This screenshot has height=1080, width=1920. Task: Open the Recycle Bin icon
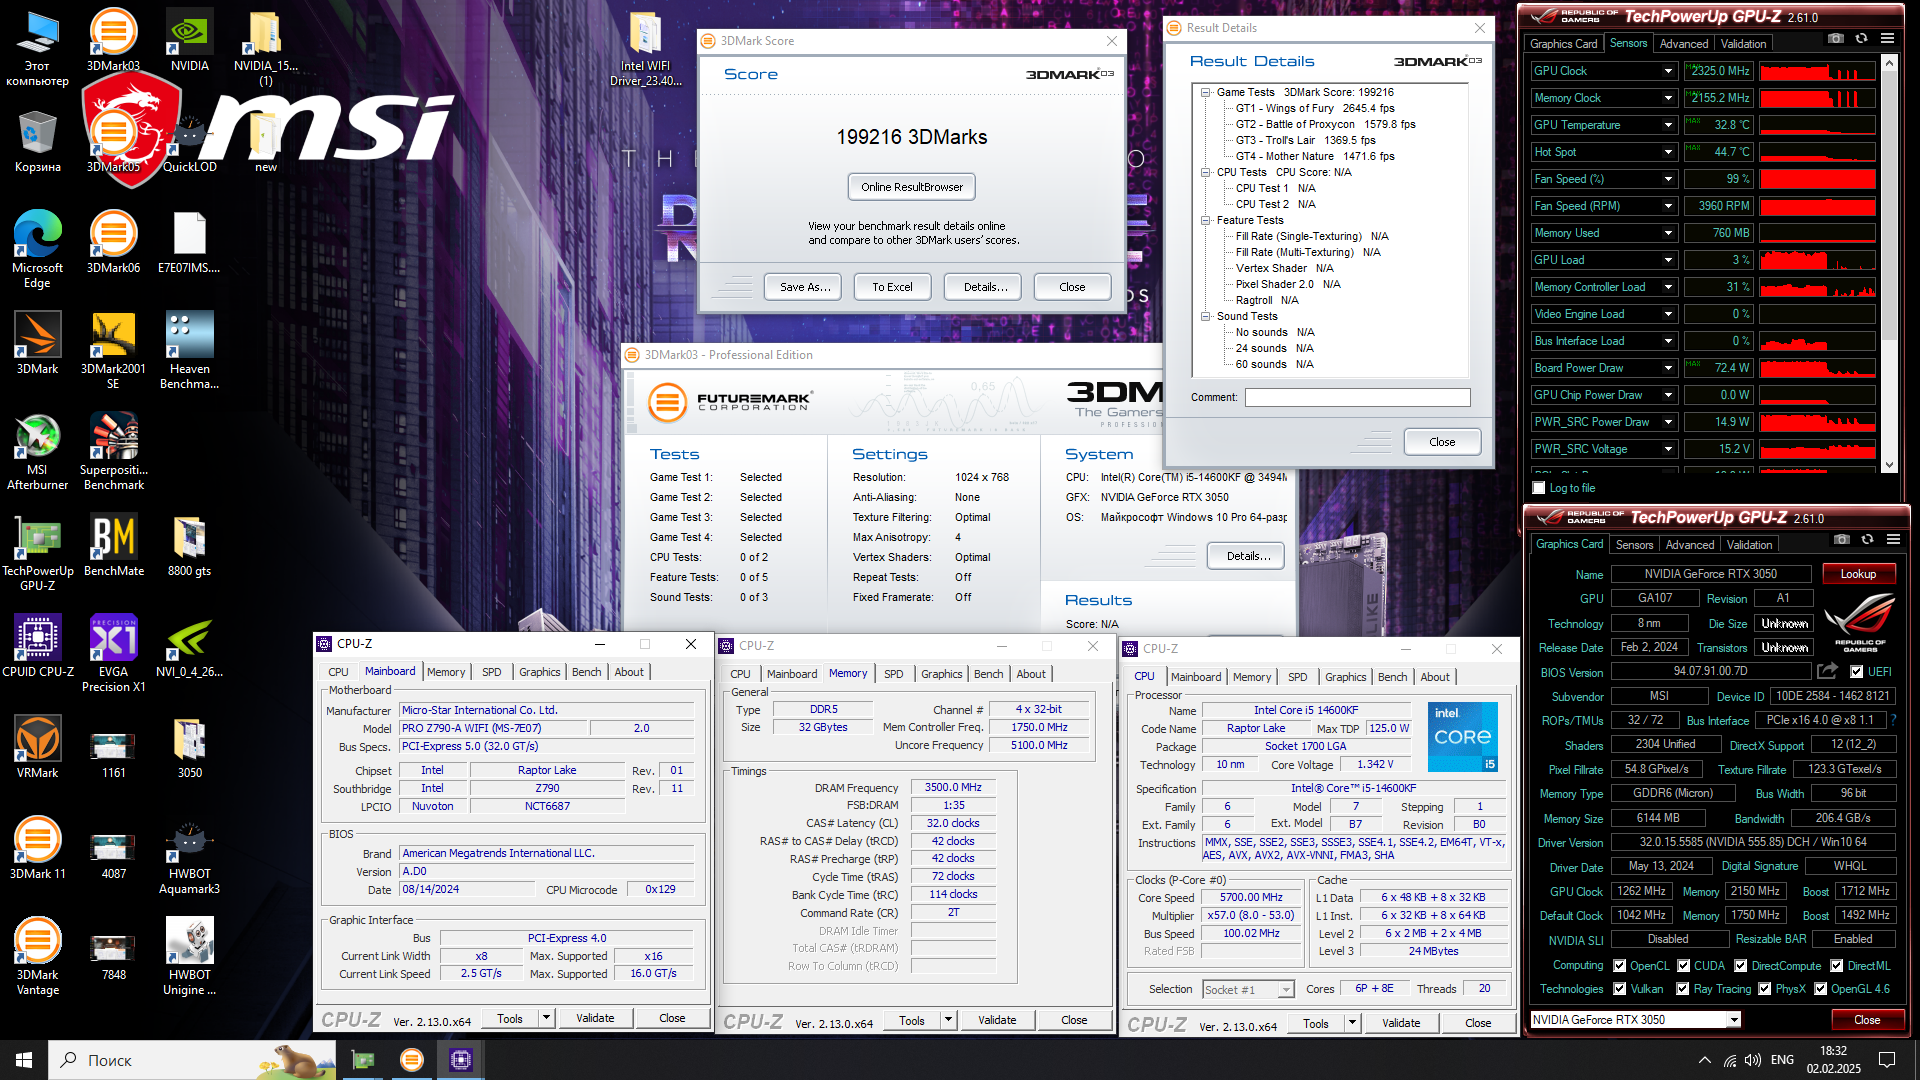pos(37,141)
